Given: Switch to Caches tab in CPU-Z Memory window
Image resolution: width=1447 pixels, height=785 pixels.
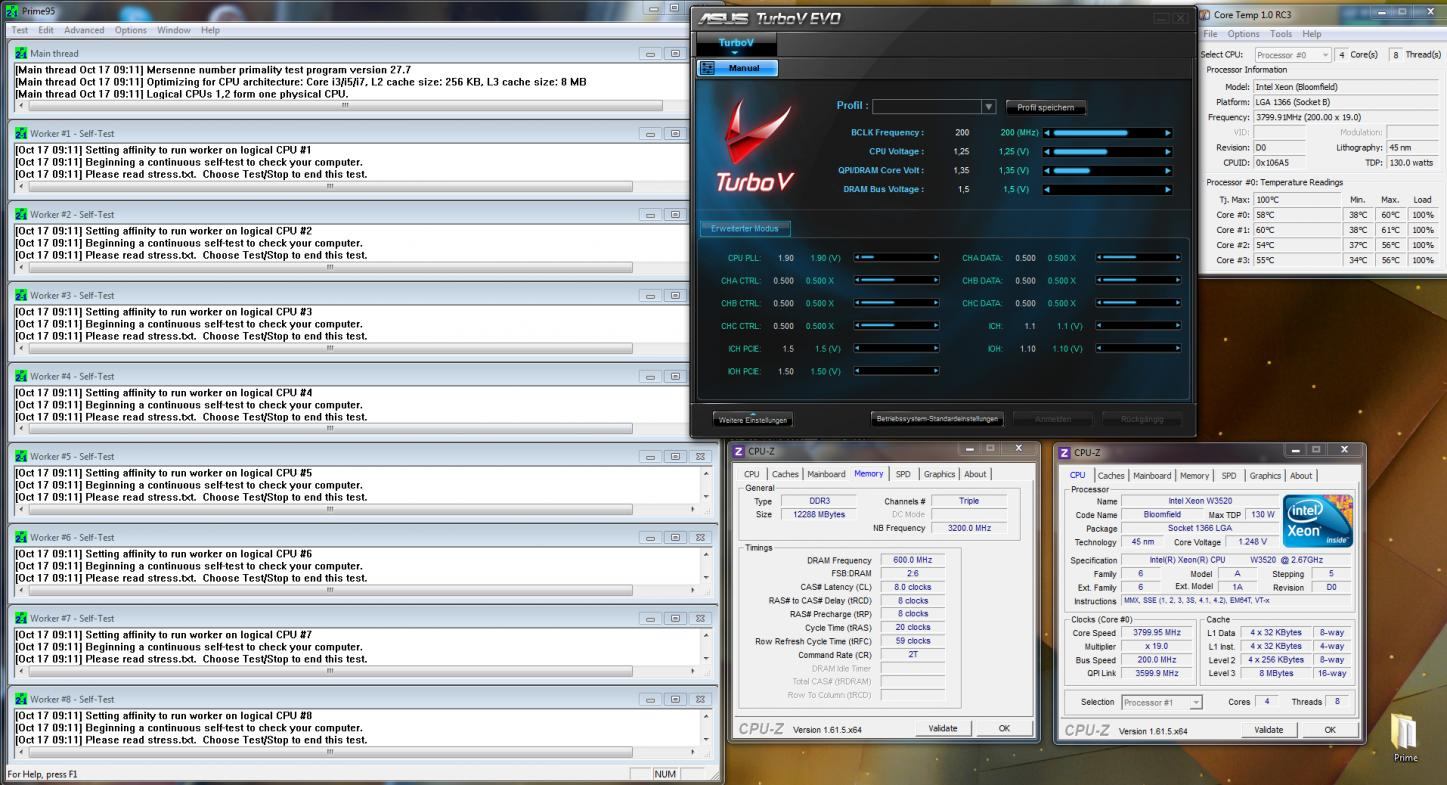Looking at the screenshot, I should (x=785, y=474).
